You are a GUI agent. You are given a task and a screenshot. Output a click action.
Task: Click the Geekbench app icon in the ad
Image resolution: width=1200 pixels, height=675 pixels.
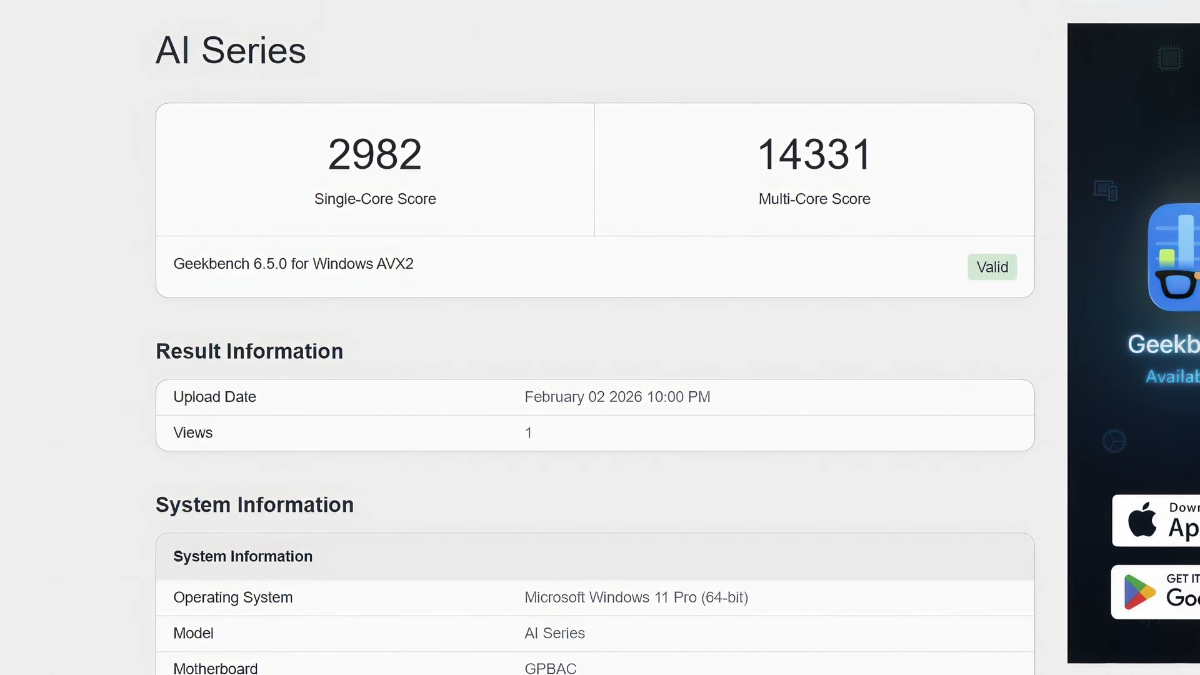(1176, 257)
